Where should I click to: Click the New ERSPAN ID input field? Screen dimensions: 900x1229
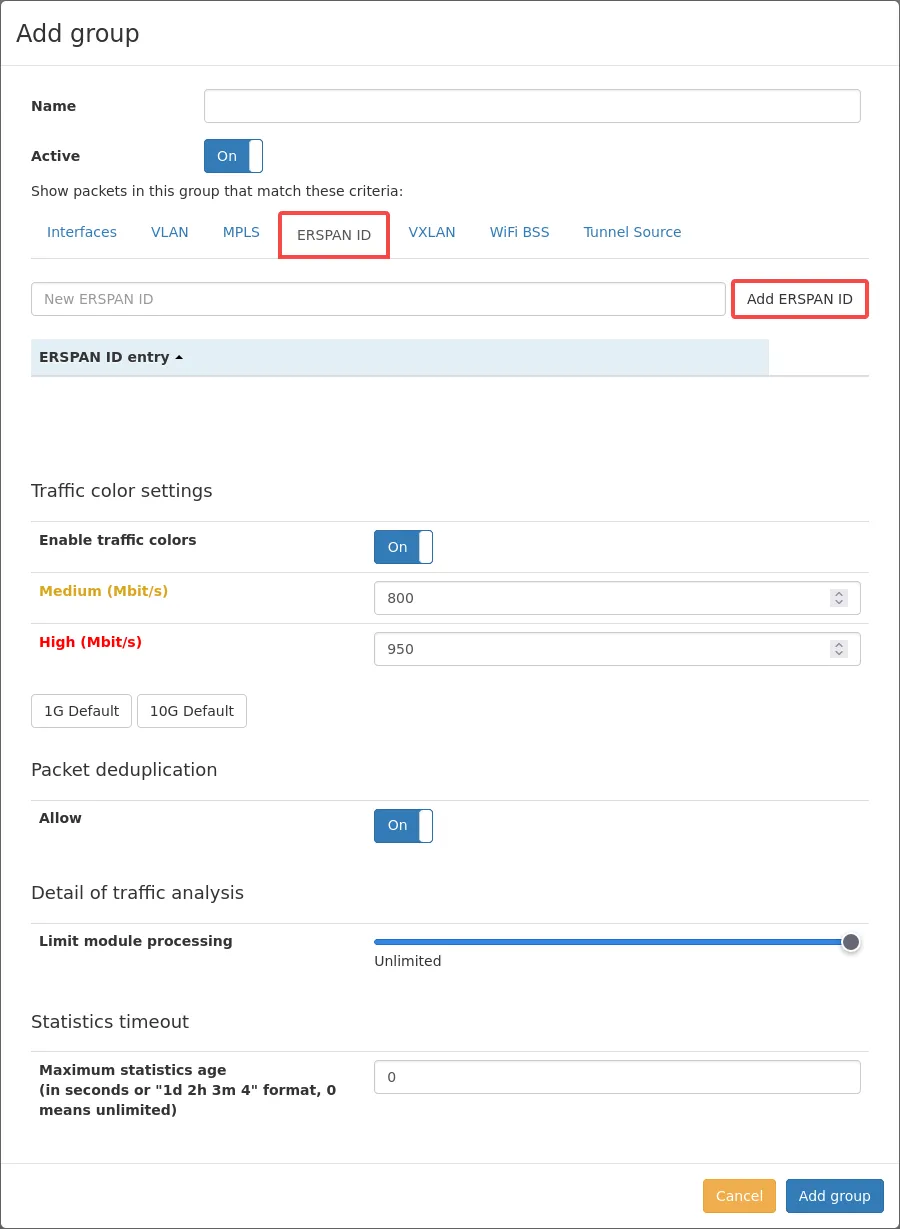(378, 299)
